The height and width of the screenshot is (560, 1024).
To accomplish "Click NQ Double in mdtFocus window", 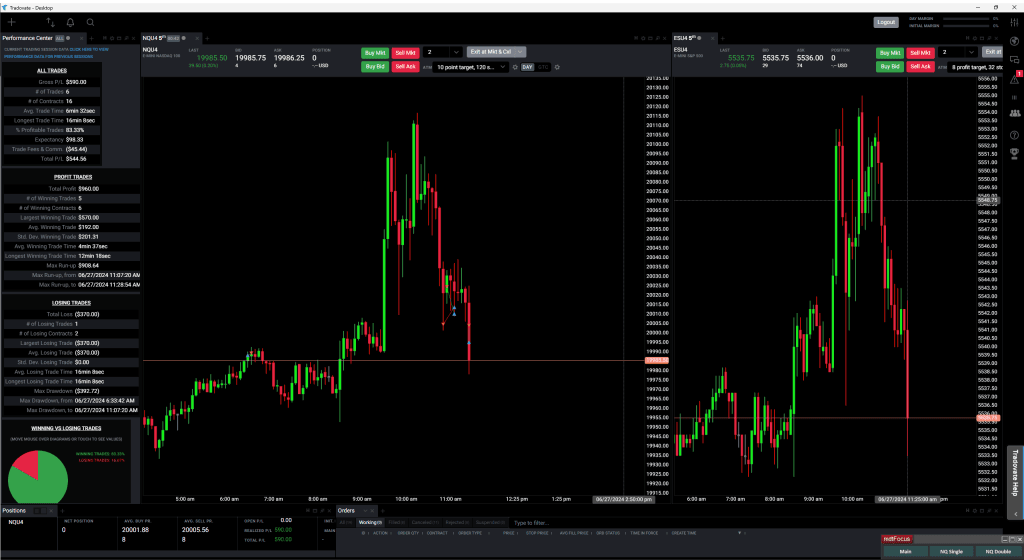I will coord(998,552).
